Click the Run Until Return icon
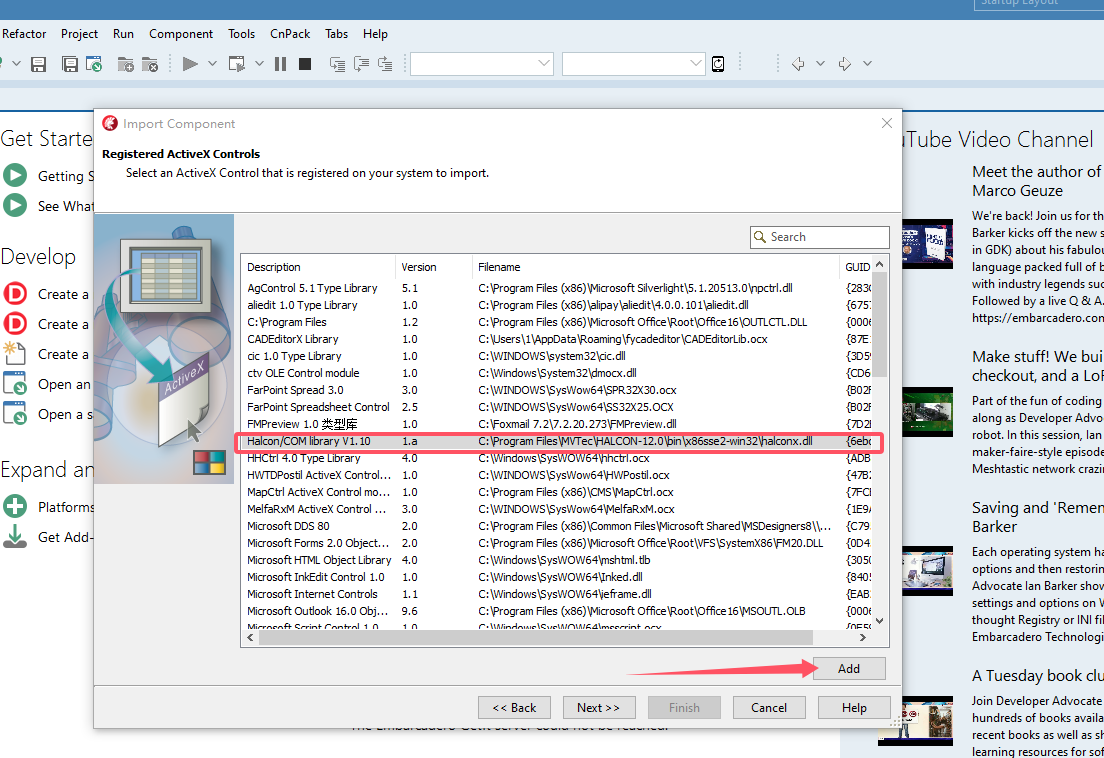This screenshot has width=1104, height=758. (x=385, y=64)
